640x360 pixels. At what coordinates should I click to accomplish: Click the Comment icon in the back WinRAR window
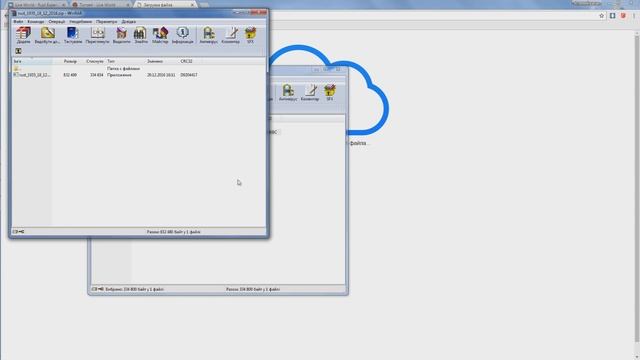pos(310,93)
